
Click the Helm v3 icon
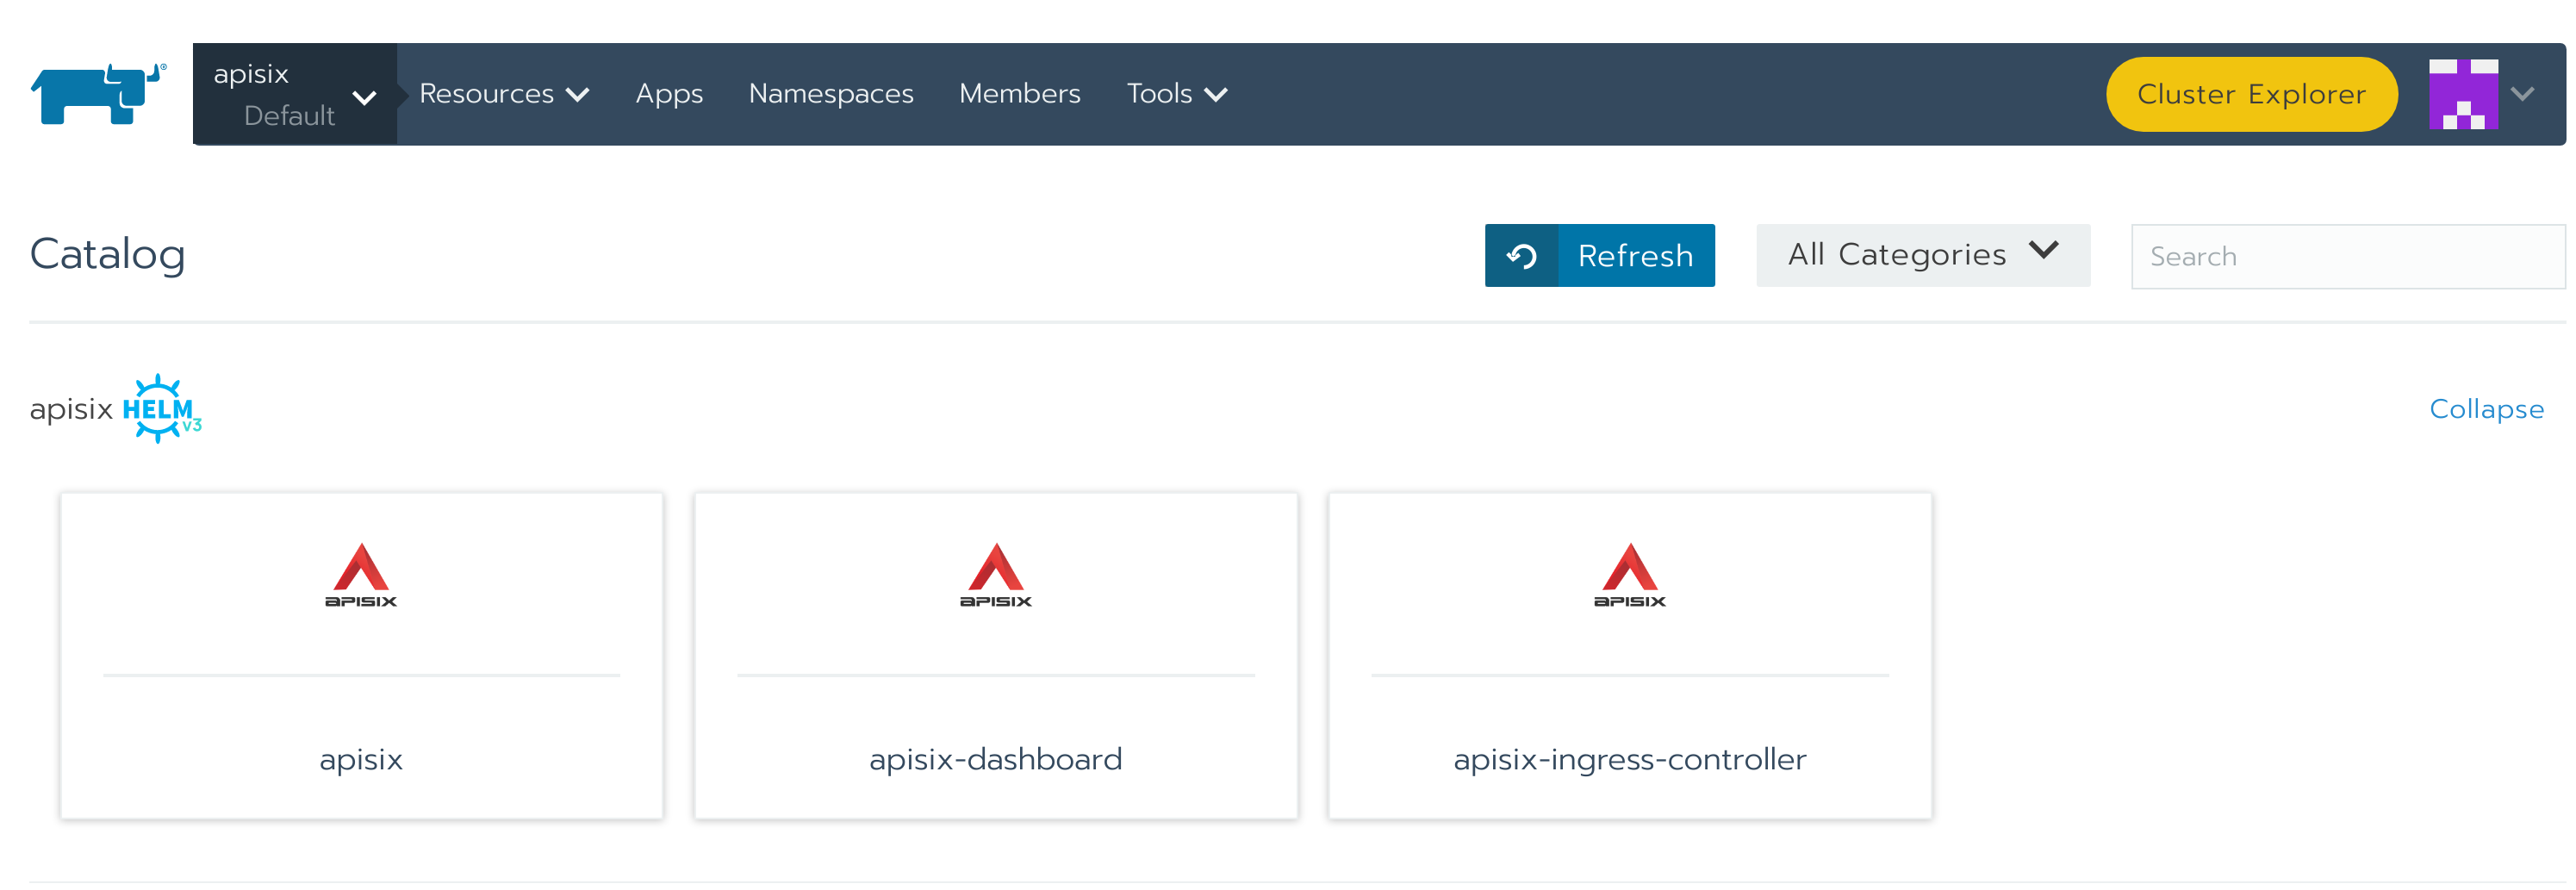pos(160,409)
